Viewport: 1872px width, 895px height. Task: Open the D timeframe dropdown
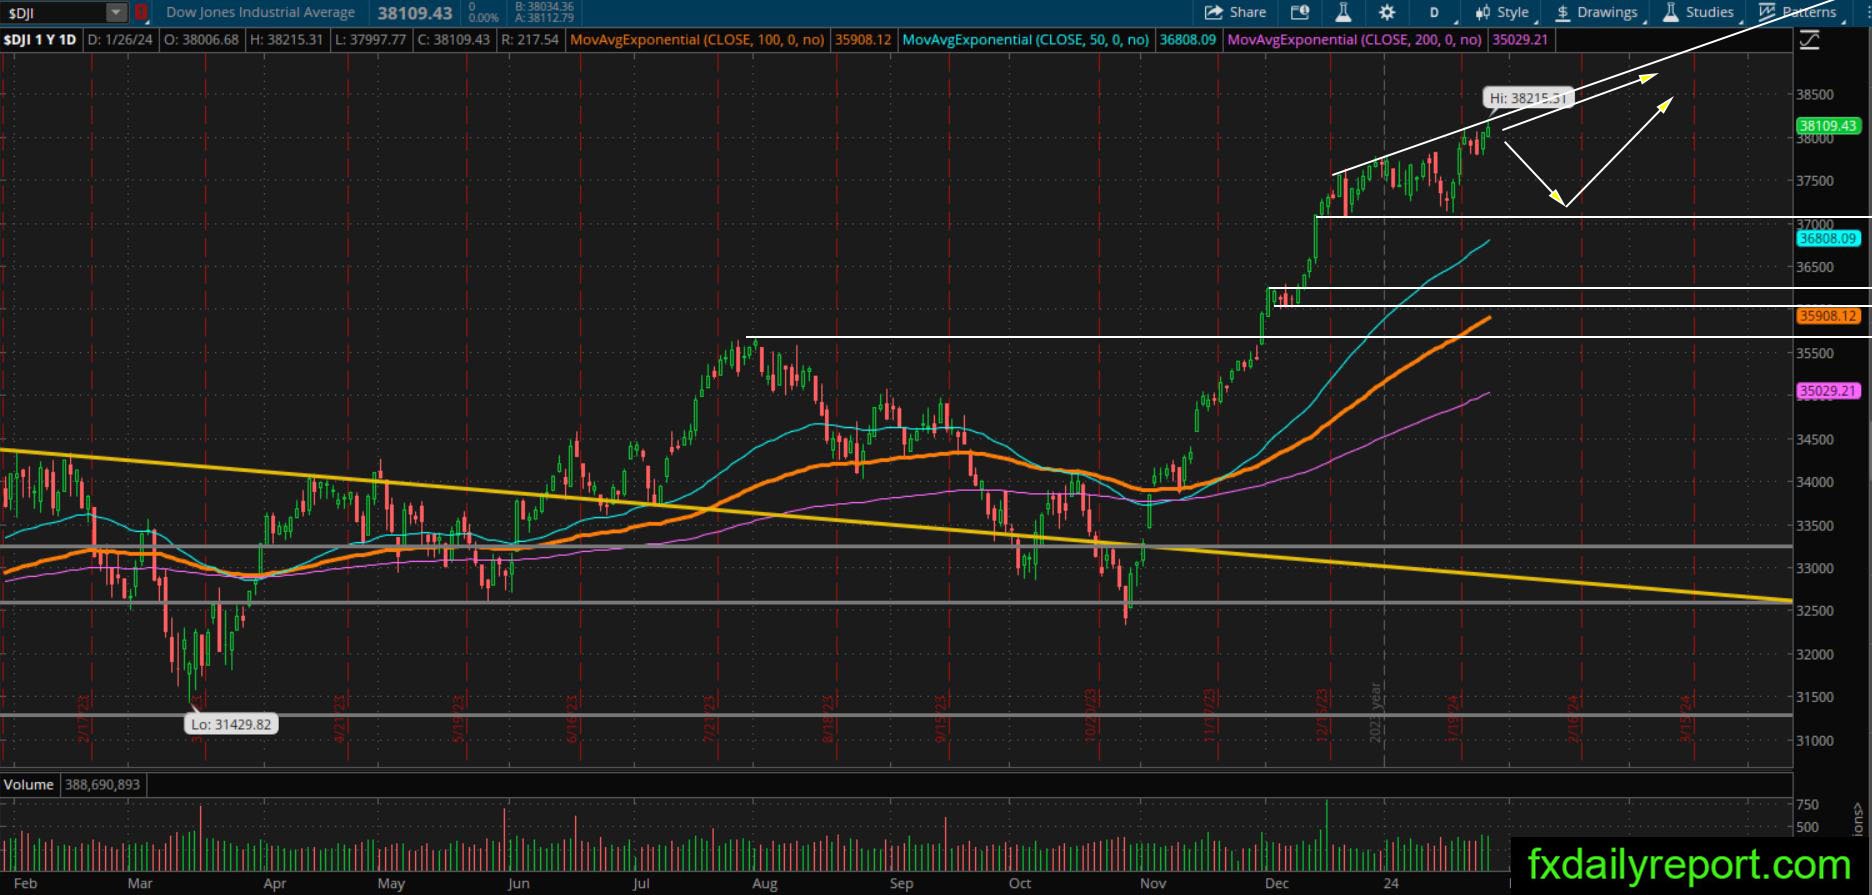click(x=1434, y=12)
